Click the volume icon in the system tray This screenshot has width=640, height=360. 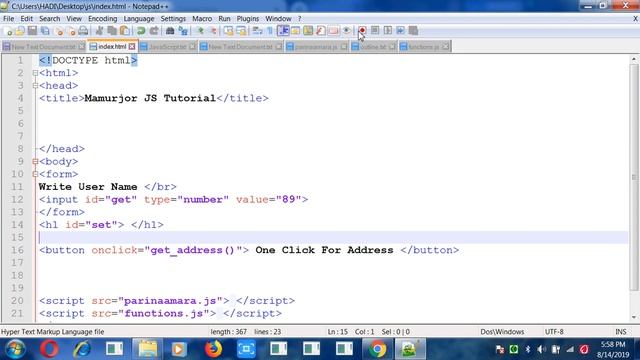541,349
